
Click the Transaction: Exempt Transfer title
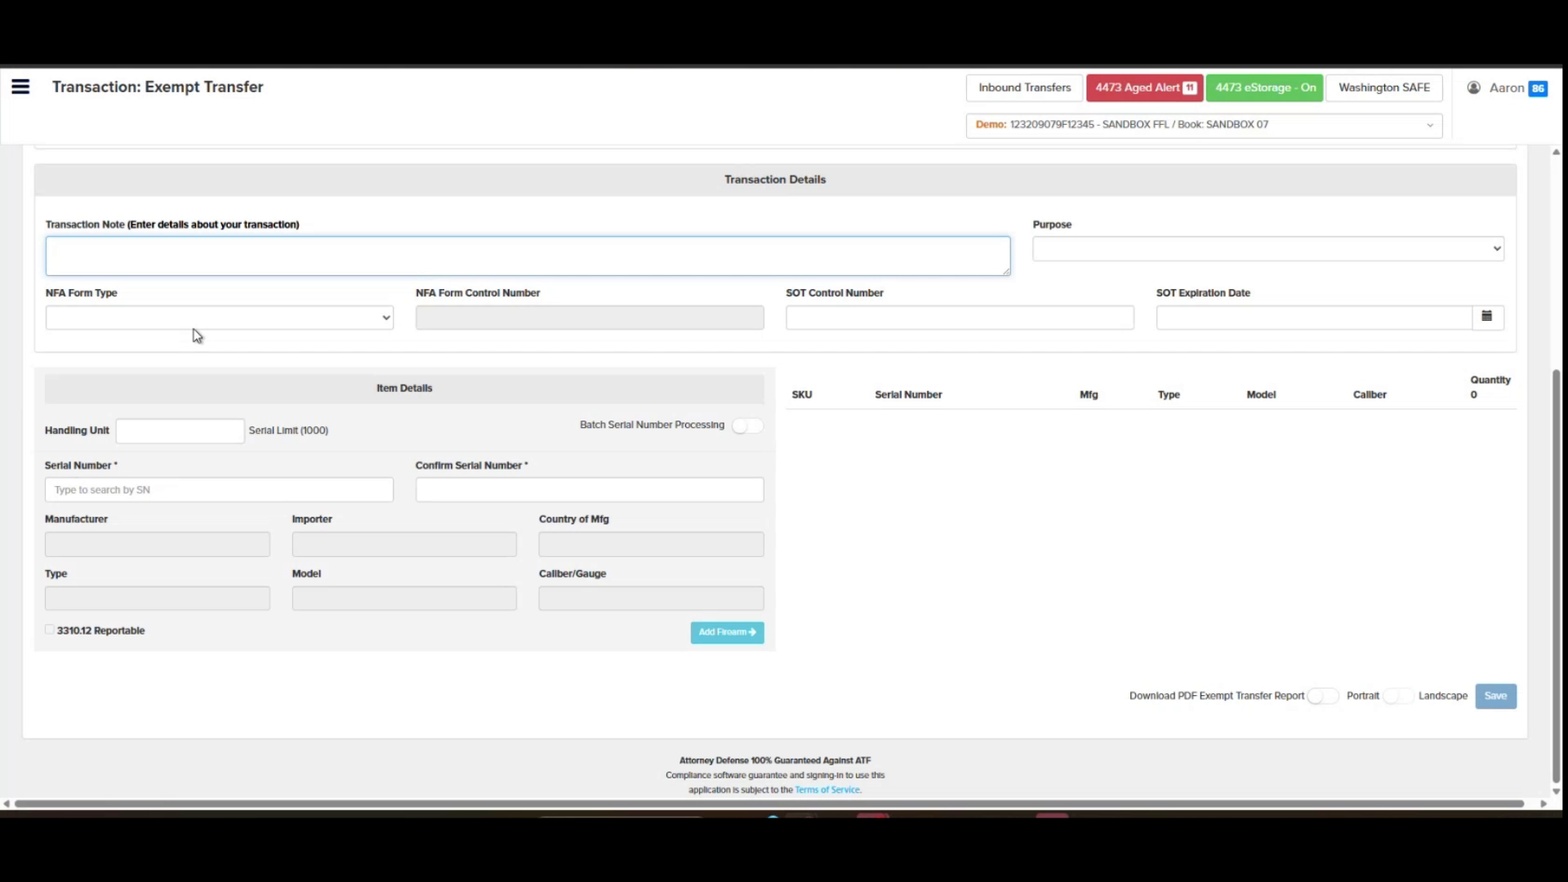click(158, 87)
